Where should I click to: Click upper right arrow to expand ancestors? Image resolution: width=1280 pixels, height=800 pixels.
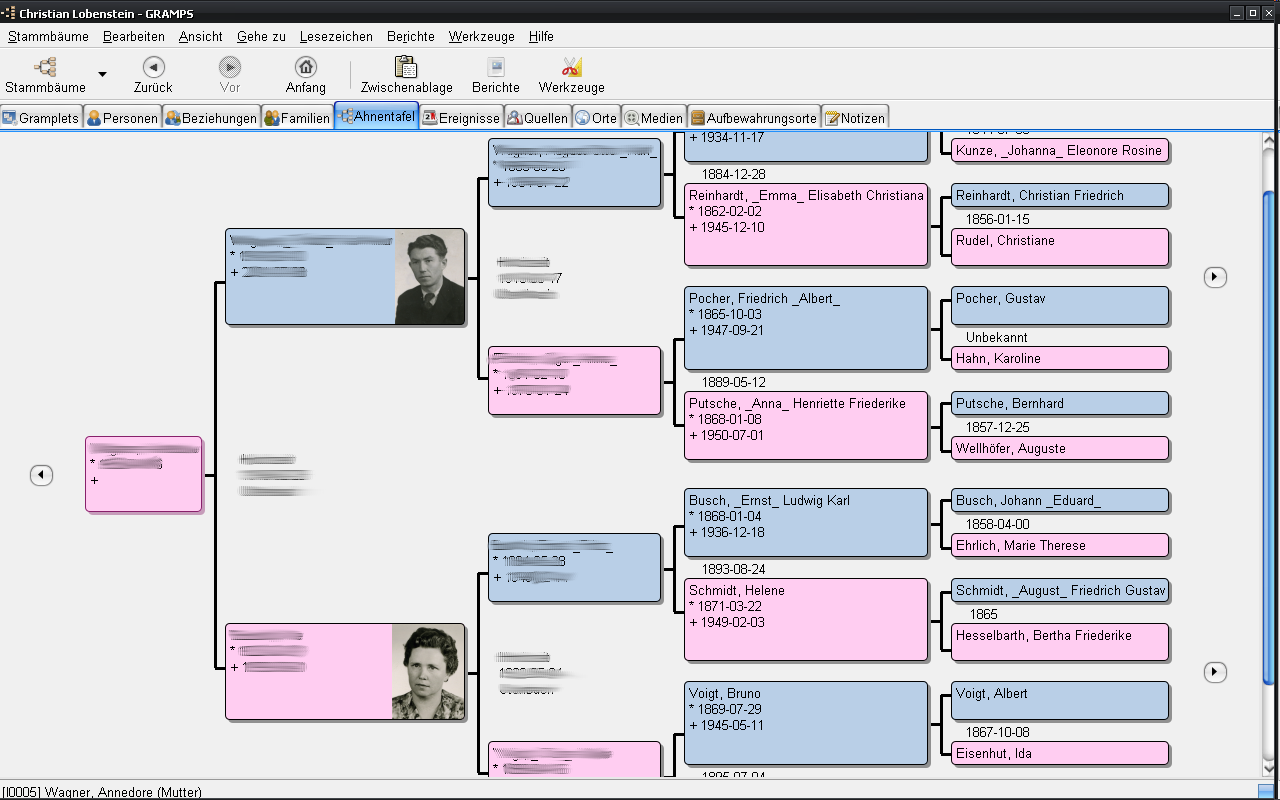(1215, 277)
